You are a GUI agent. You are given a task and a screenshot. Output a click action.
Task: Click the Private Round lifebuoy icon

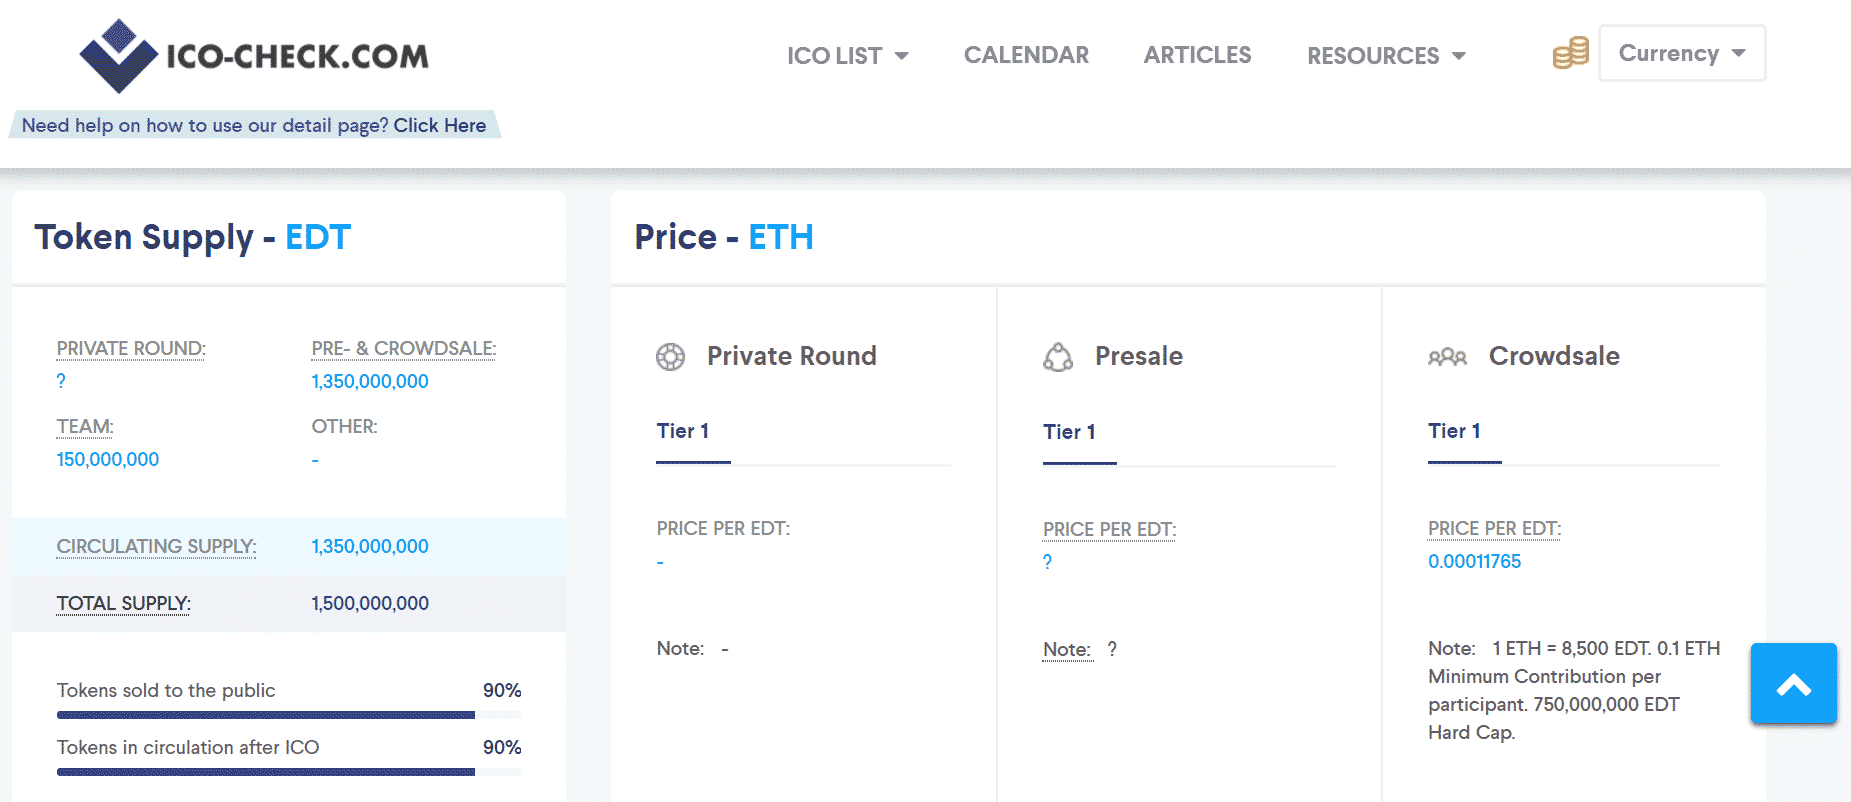[x=670, y=357]
